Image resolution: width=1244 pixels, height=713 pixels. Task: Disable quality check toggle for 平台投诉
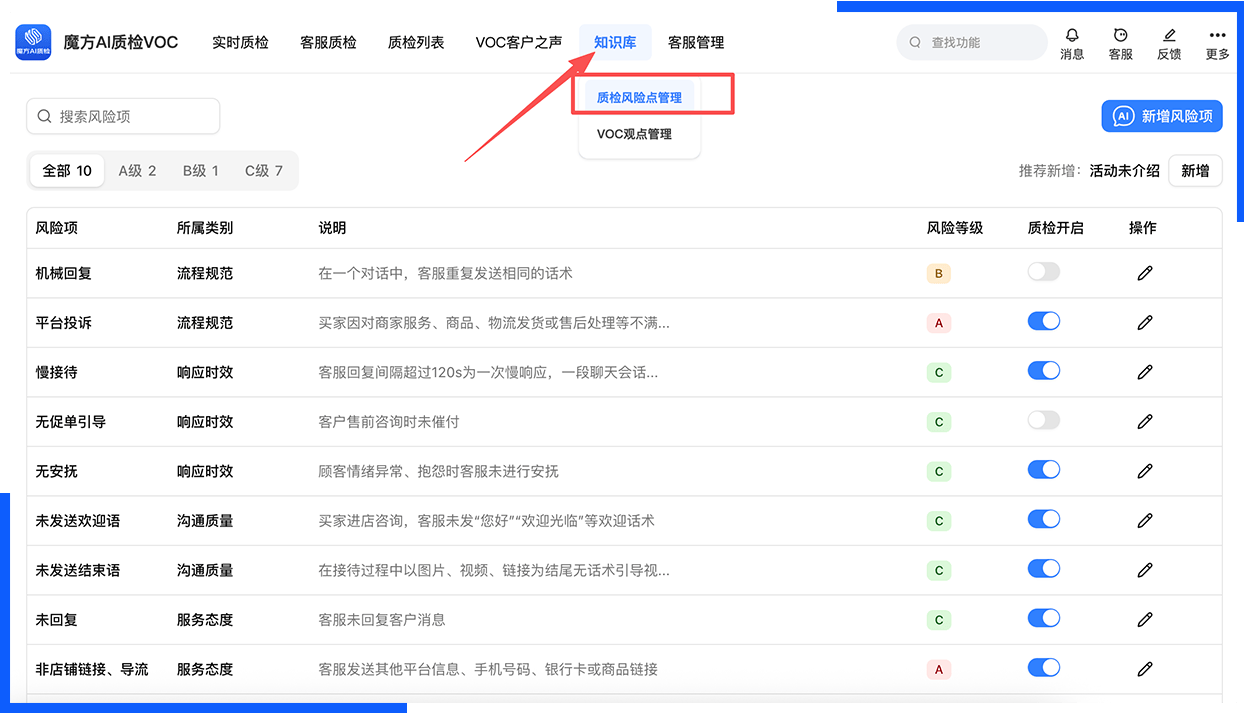[1043, 321]
